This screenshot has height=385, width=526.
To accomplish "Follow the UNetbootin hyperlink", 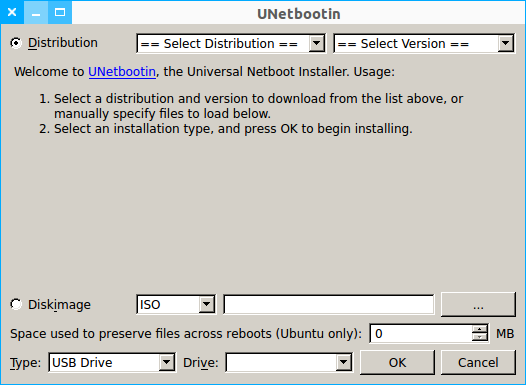I will [x=122, y=72].
